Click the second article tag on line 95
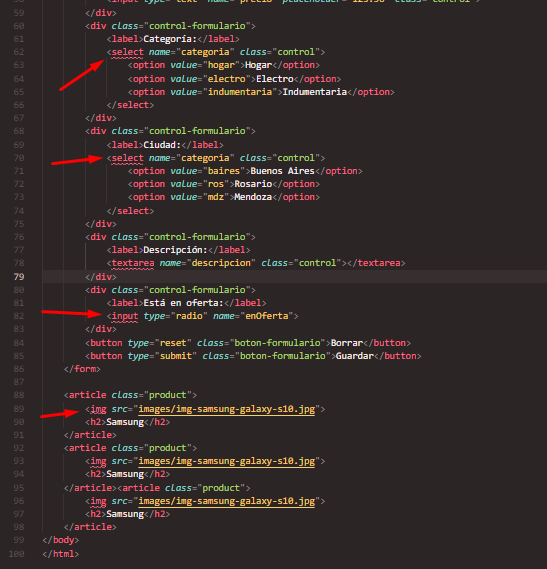Screen dimensions: 547x569 tap(141, 488)
